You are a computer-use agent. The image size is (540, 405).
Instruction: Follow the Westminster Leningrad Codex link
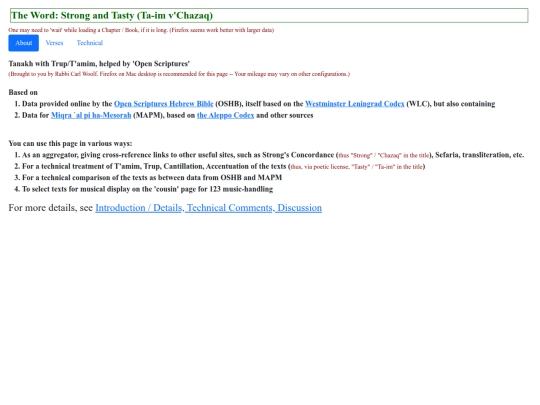click(x=355, y=104)
